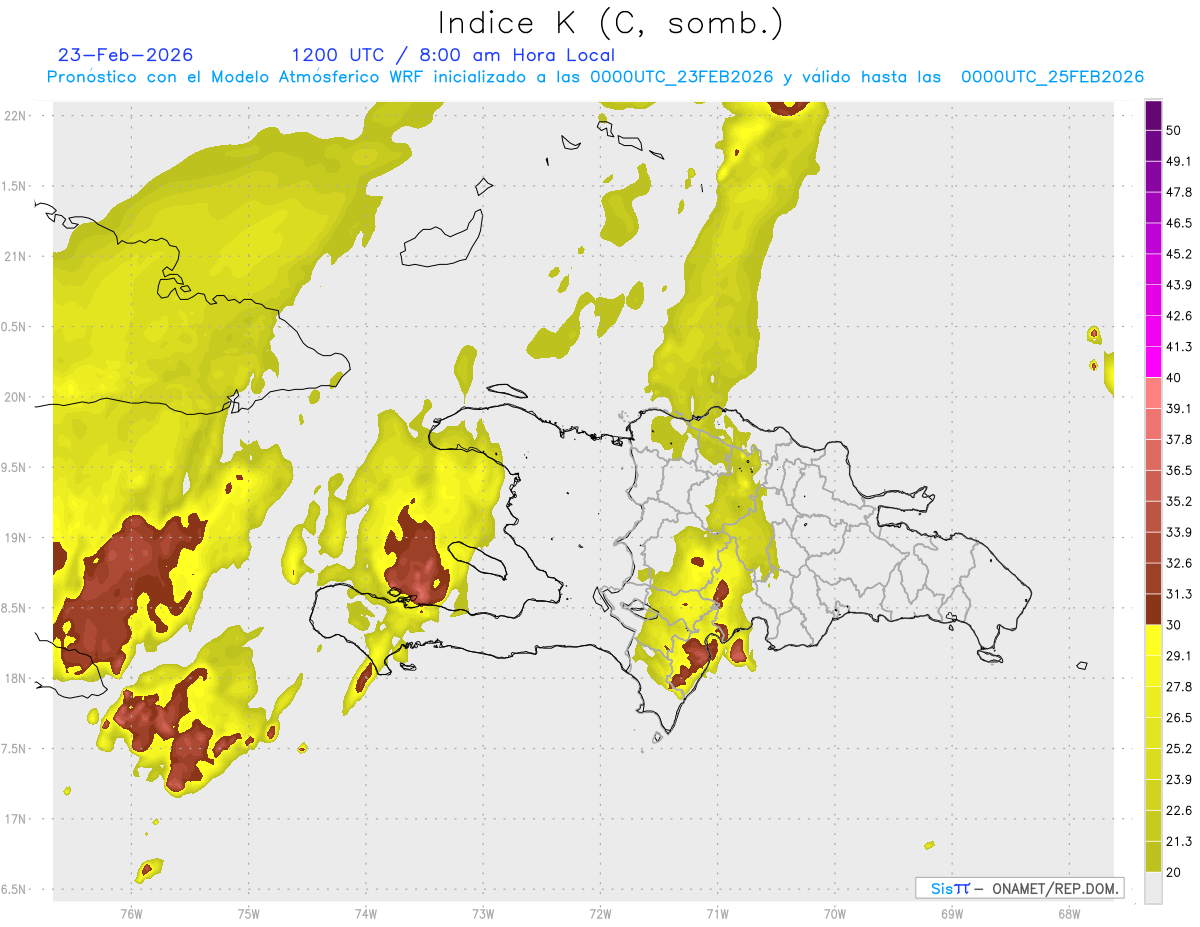The image size is (1200, 927).
Task: Pick the olive legend band between 20 and 21.3
Action: point(1153,857)
